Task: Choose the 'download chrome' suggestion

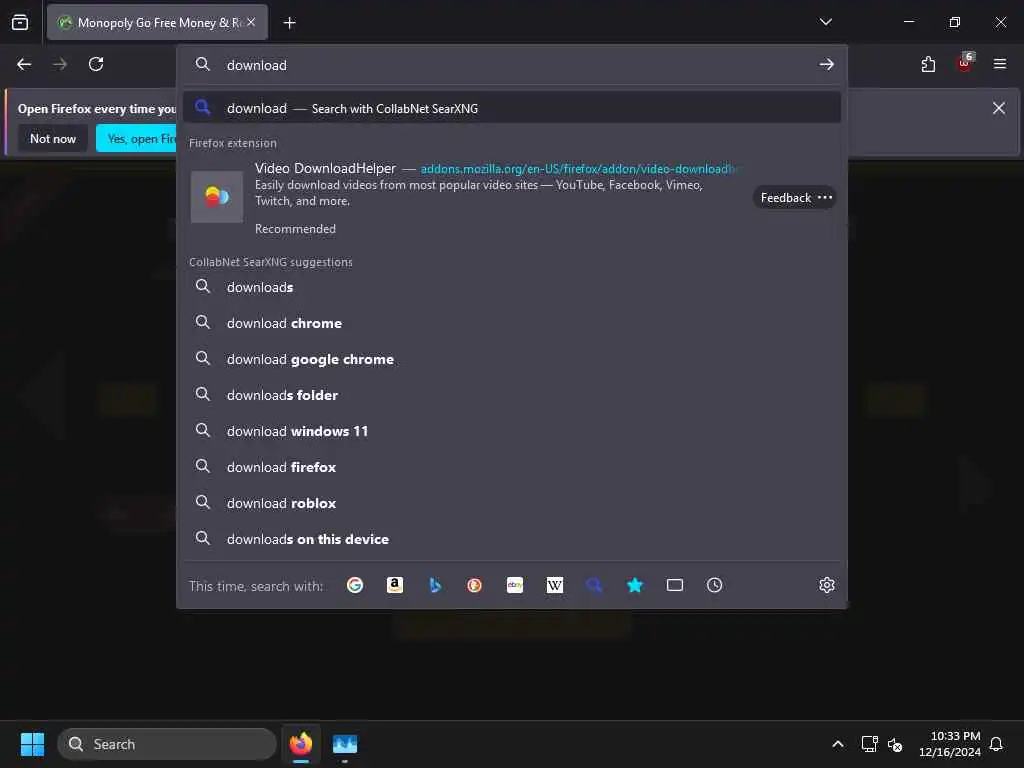Action: (512, 323)
